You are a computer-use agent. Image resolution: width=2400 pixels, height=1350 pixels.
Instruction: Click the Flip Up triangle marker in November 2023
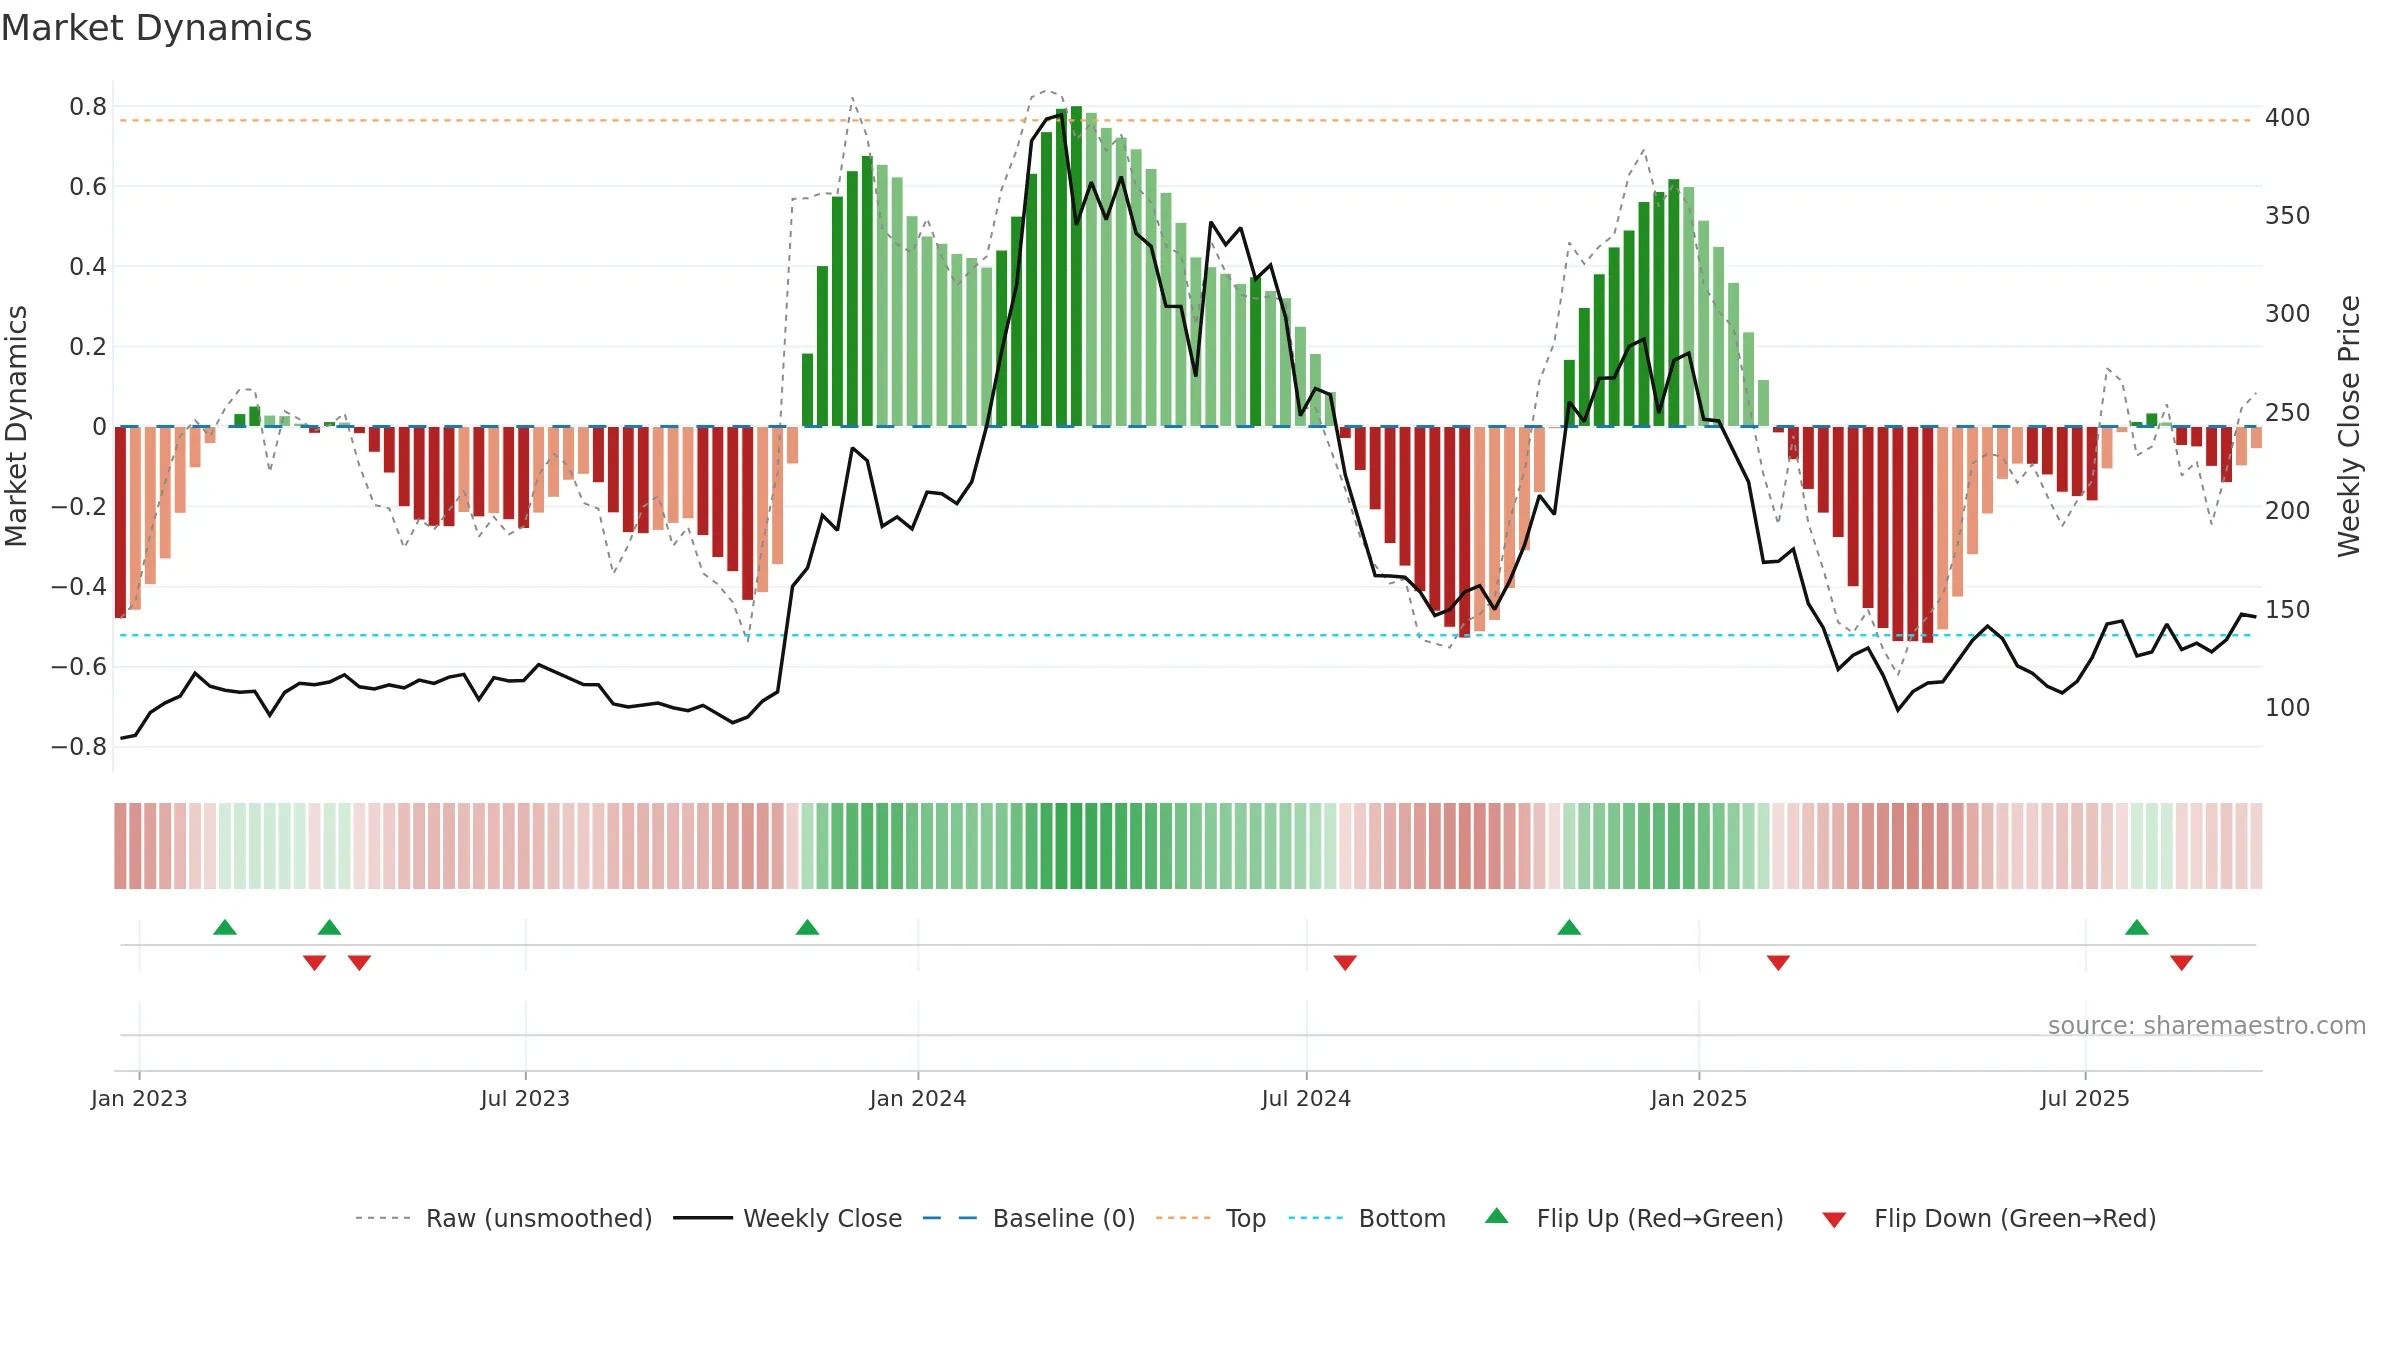click(x=808, y=927)
